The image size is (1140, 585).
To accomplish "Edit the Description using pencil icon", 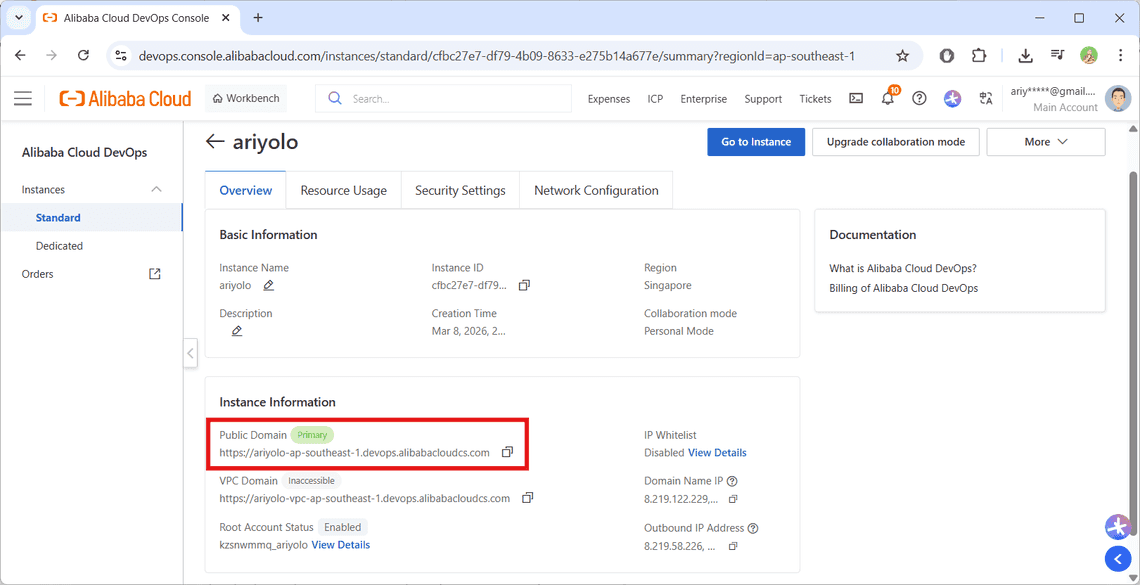I will [237, 331].
